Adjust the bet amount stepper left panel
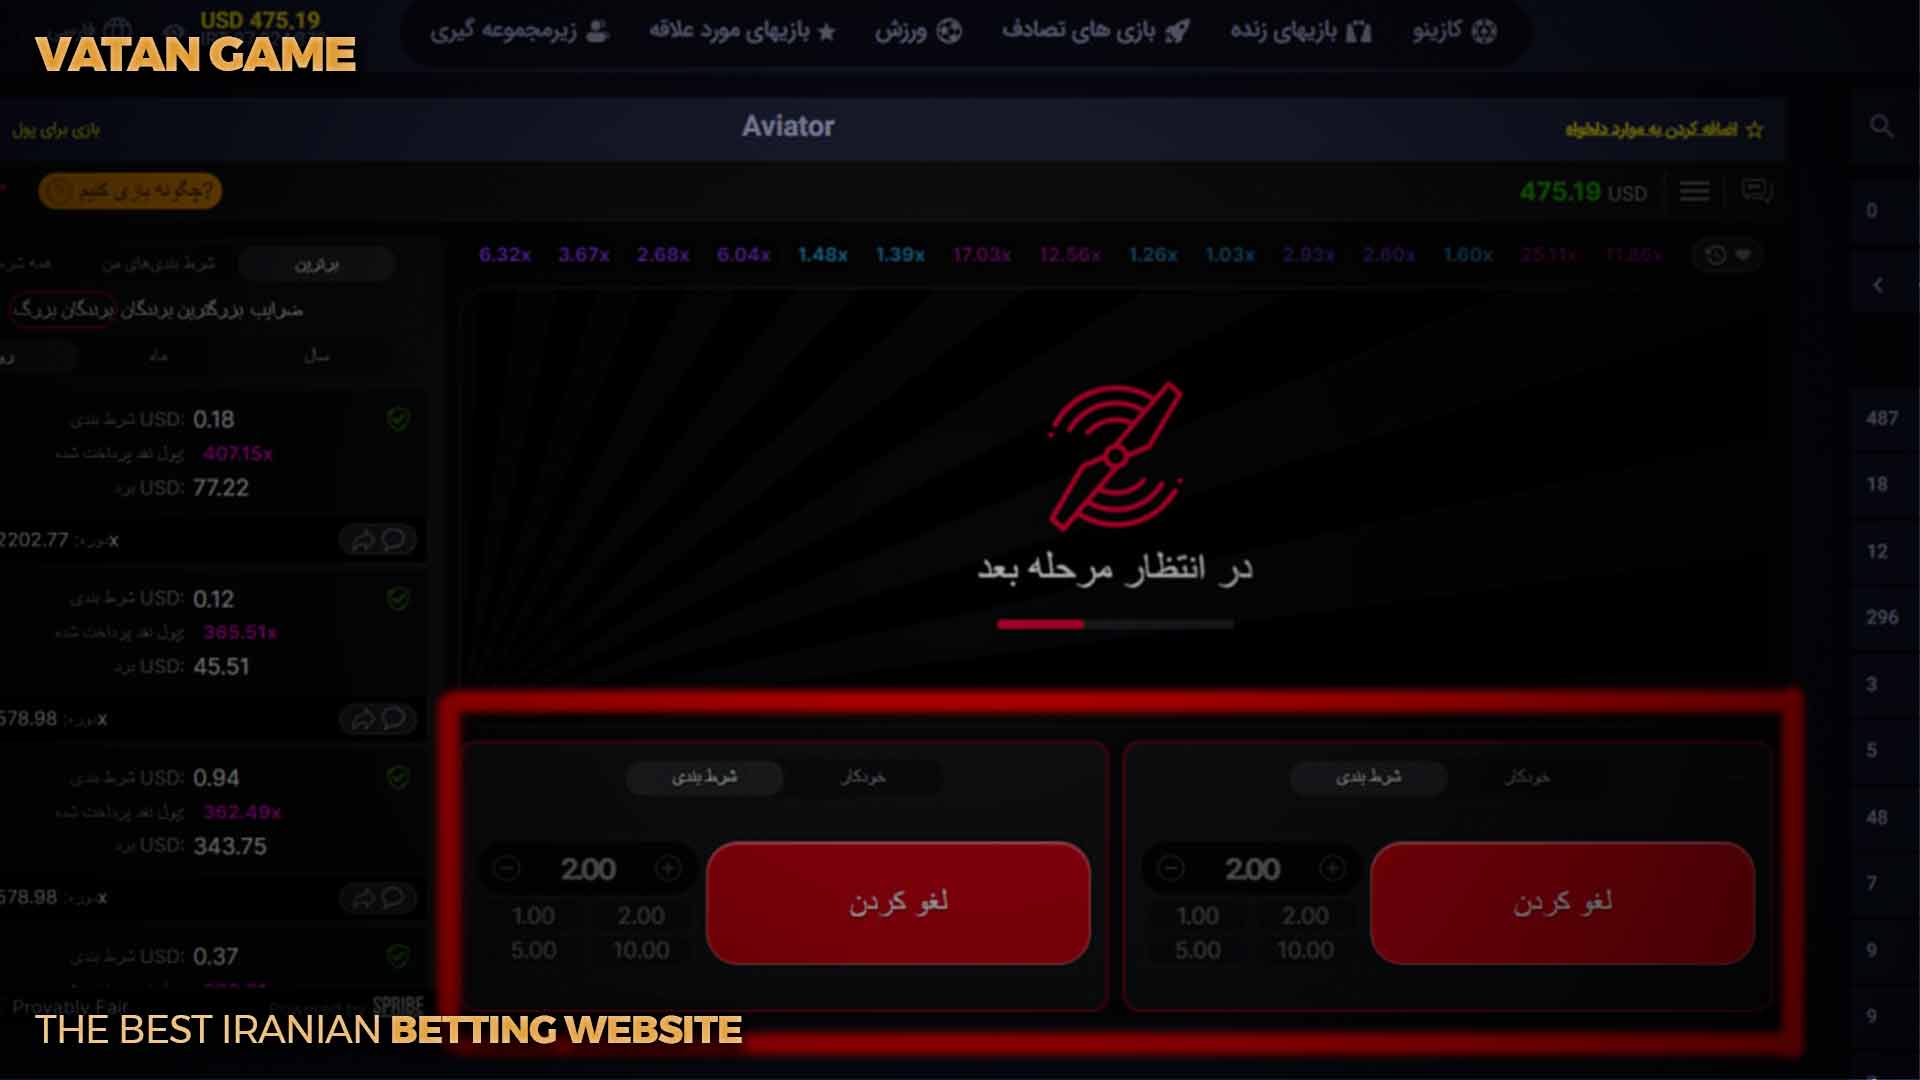The width and height of the screenshot is (1920, 1080). pos(587,869)
